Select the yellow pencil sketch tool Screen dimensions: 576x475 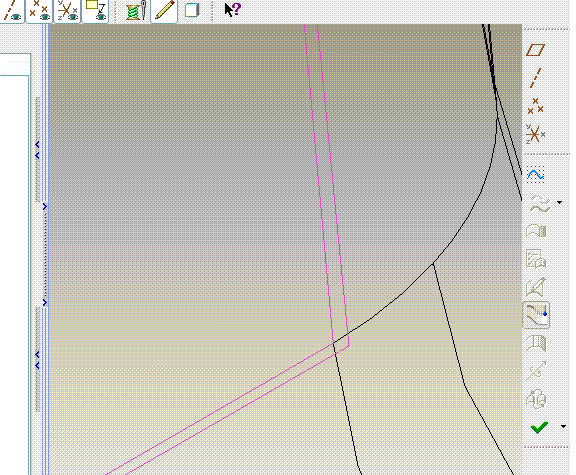point(164,10)
